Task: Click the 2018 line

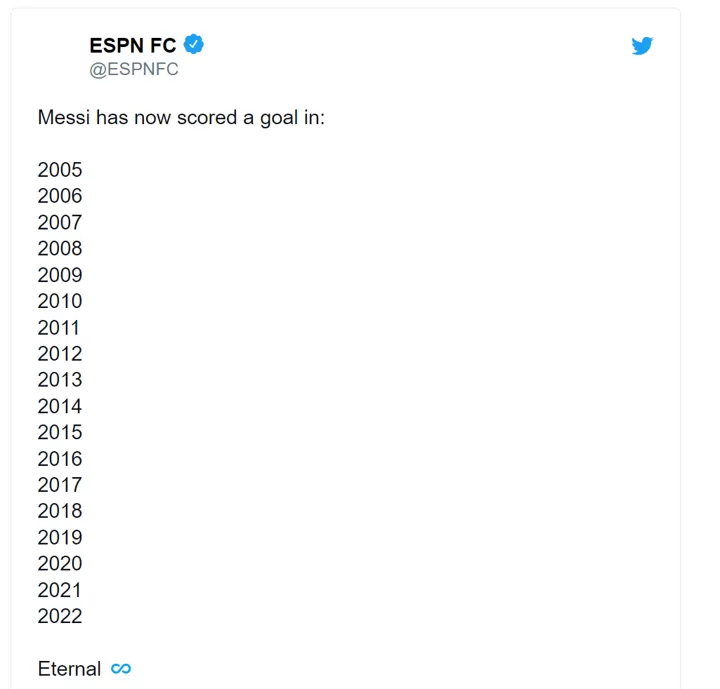Action: point(60,511)
